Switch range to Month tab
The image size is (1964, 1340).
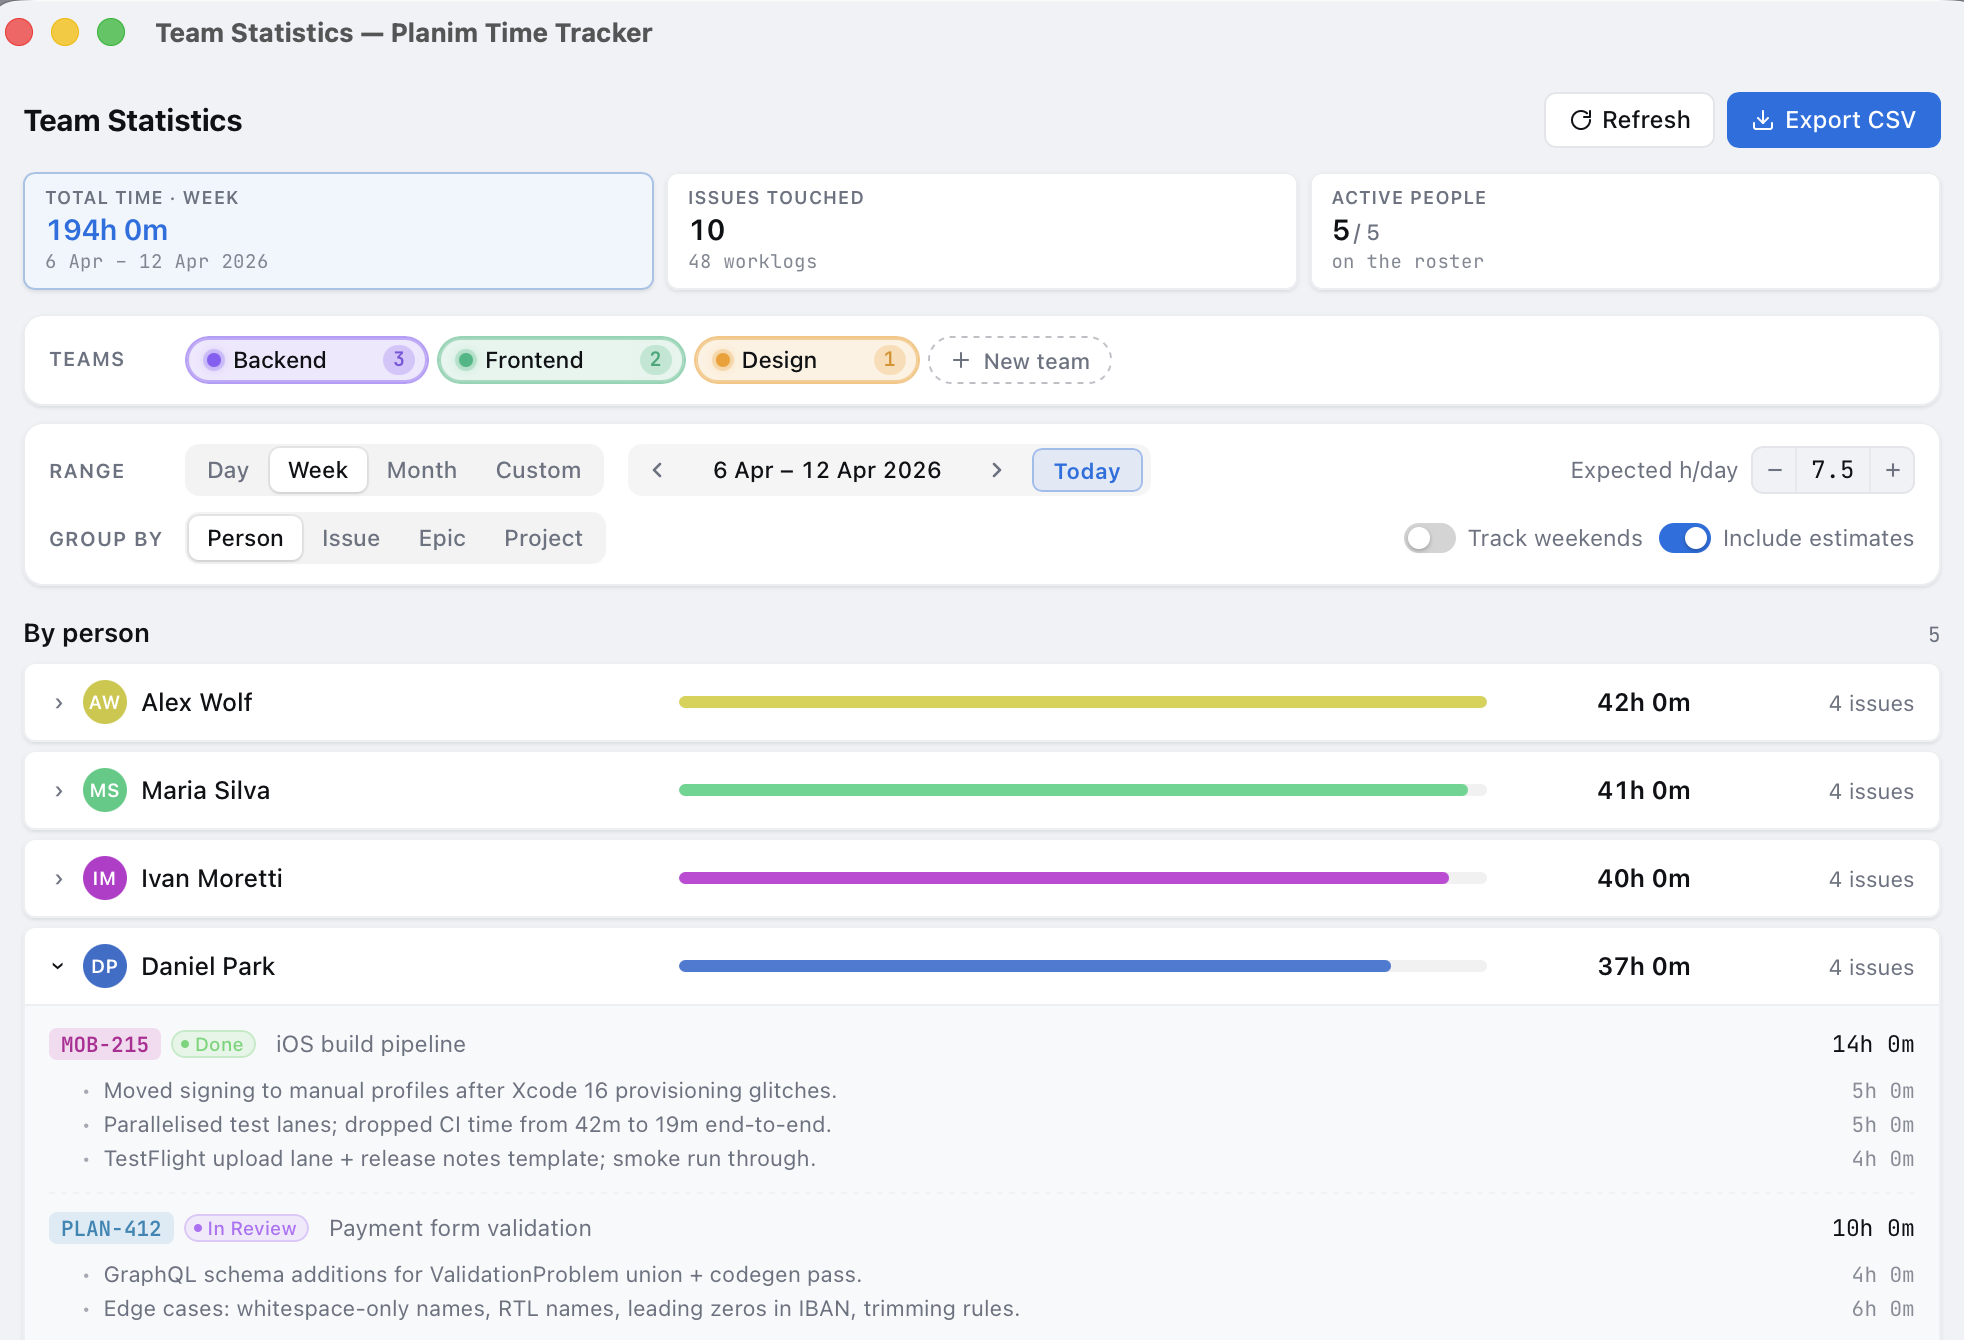(x=421, y=470)
